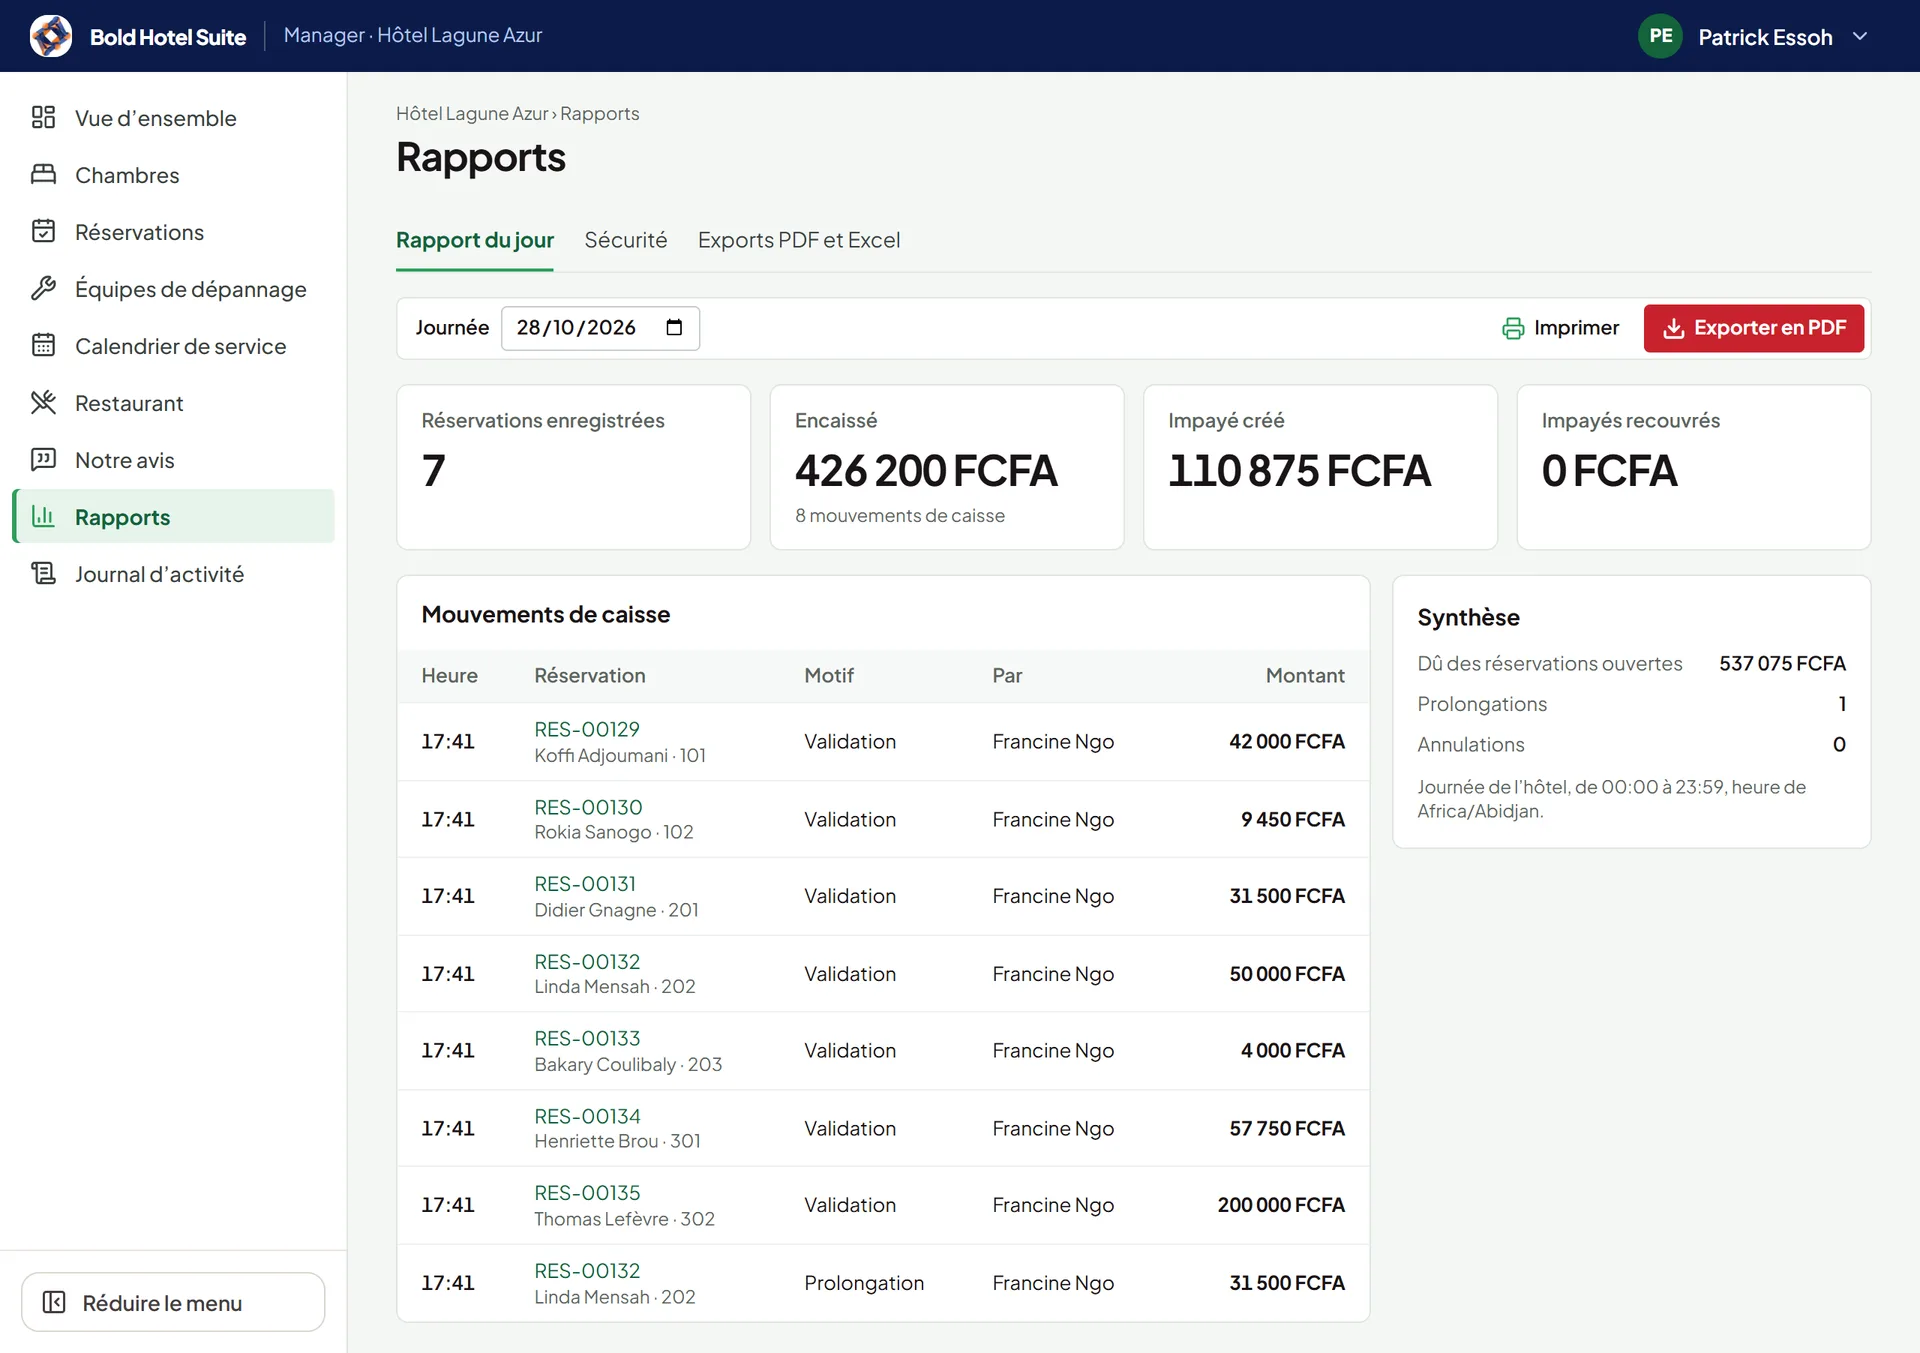Click the Impayé créé 110 875 FCFA value

pyautogui.click(x=1299, y=471)
